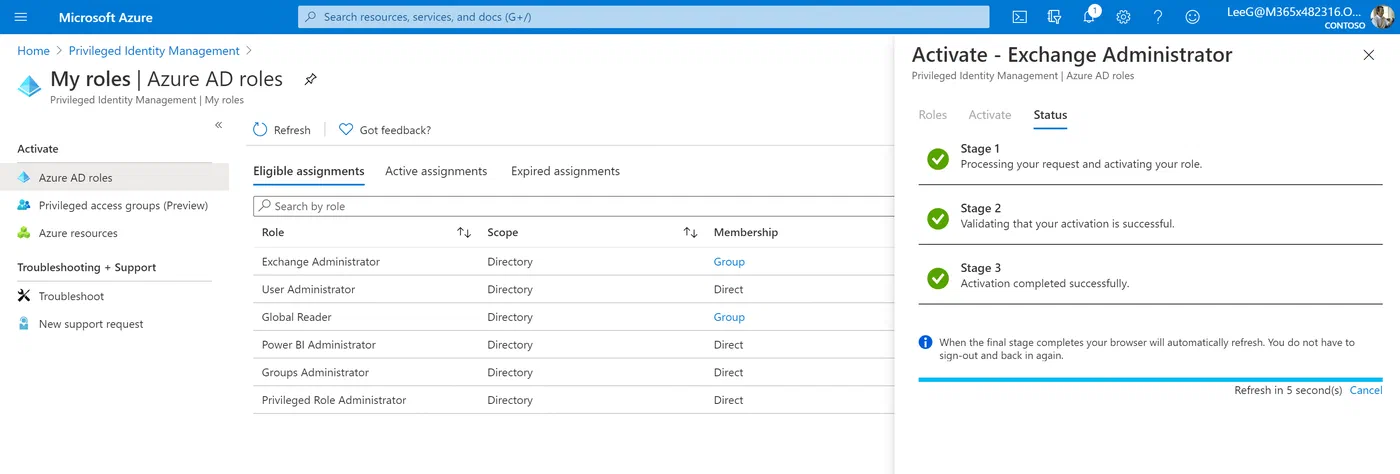Open the hamburger portal menu
Screen dimensions: 1400x474
pyautogui.click(x=21, y=17)
